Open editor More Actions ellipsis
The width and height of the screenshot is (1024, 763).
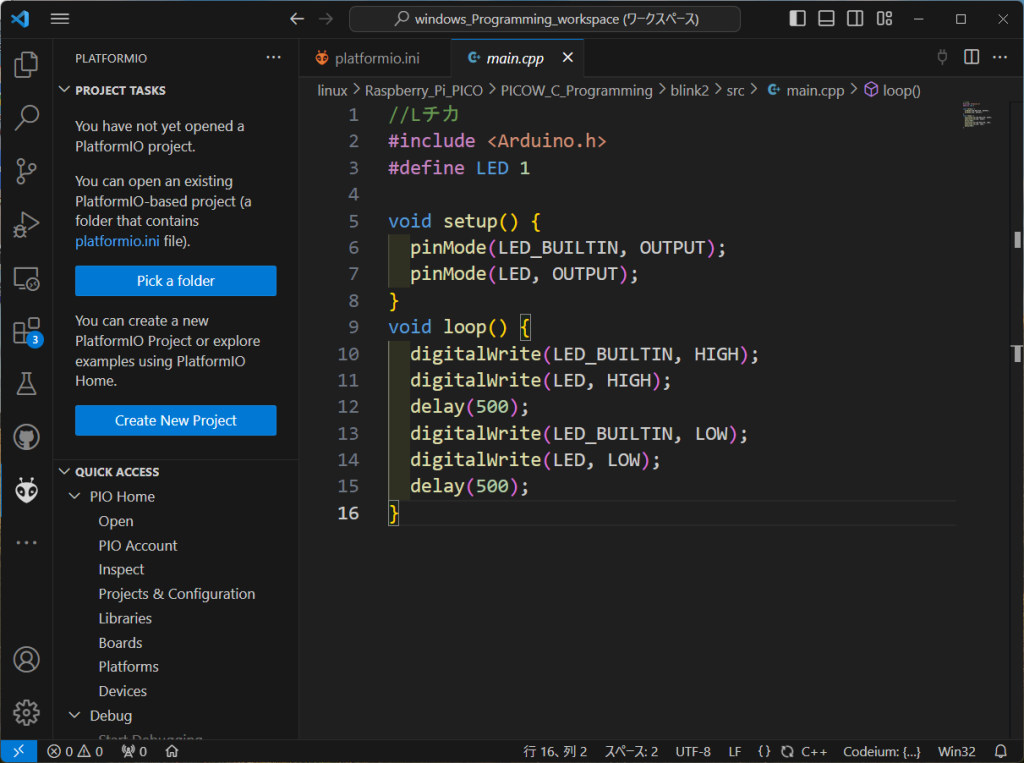(1000, 57)
